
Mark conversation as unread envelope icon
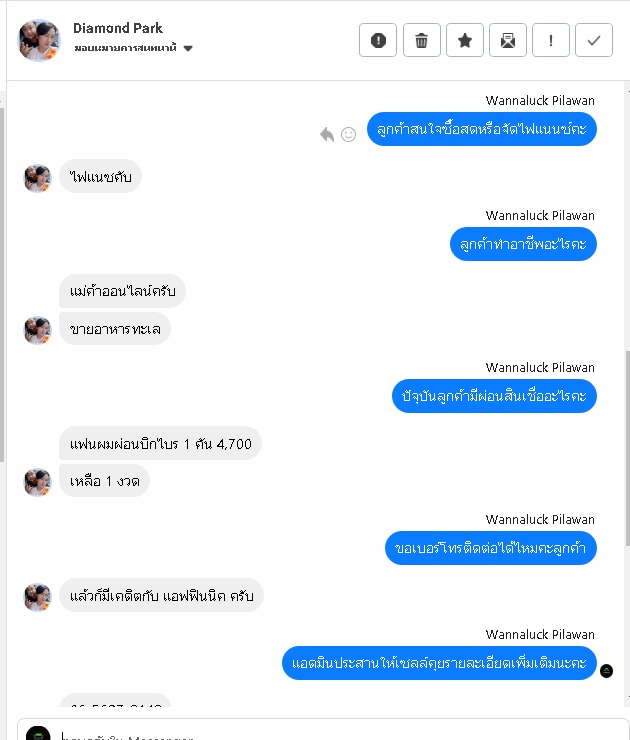508,40
